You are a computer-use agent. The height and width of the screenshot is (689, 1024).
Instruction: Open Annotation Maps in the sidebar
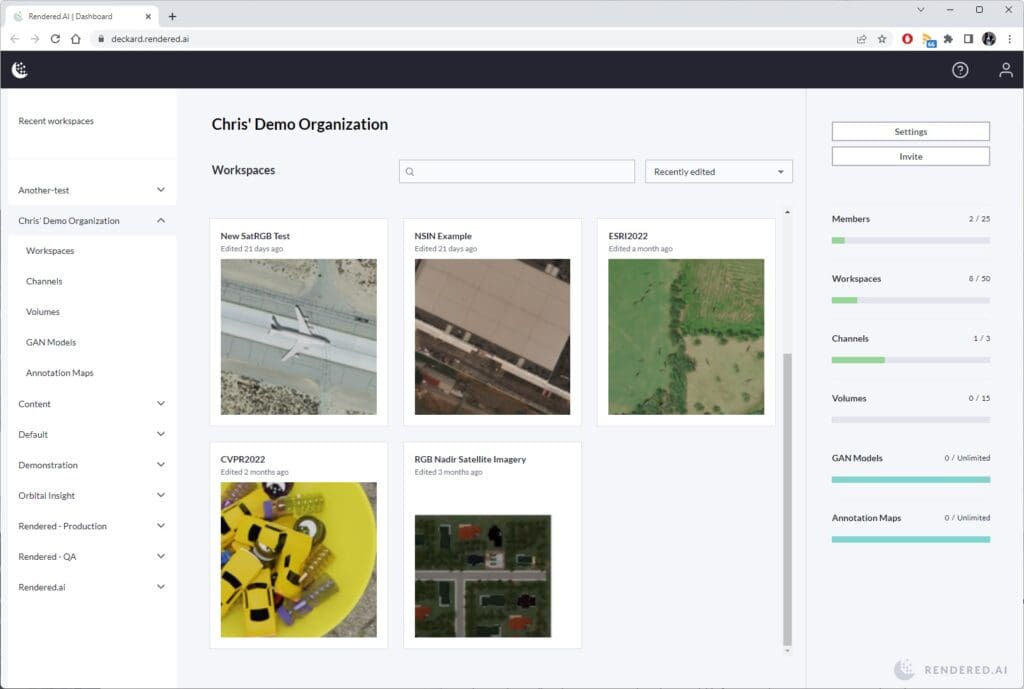click(x=60, y=373)
